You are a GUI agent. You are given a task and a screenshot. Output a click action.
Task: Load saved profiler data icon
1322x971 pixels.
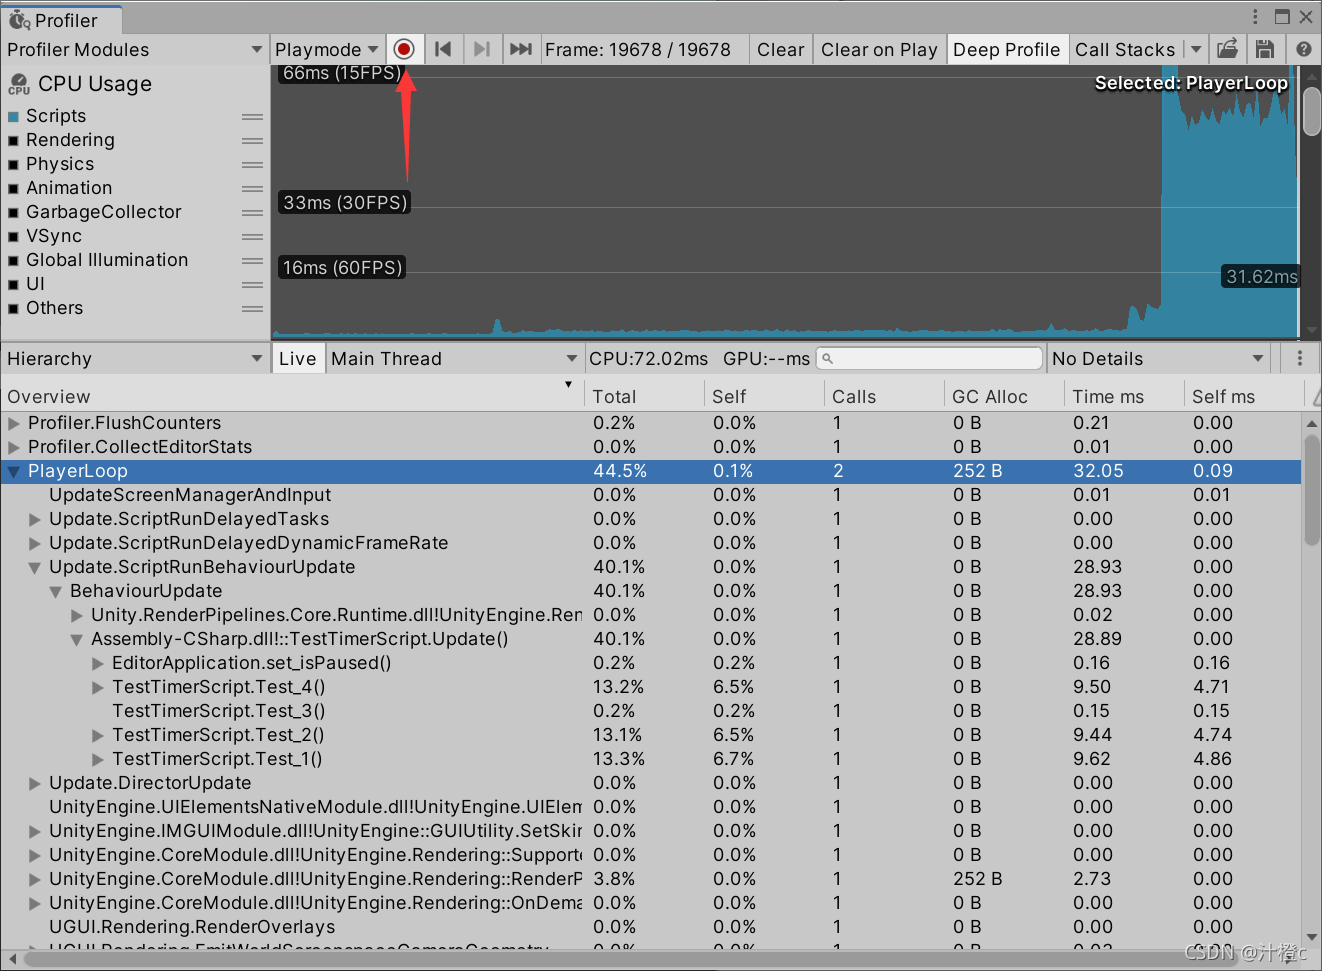point(1227,49)
